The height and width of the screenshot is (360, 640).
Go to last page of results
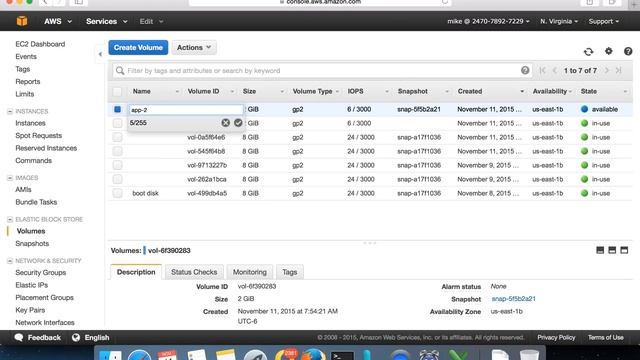coord(619,70)
